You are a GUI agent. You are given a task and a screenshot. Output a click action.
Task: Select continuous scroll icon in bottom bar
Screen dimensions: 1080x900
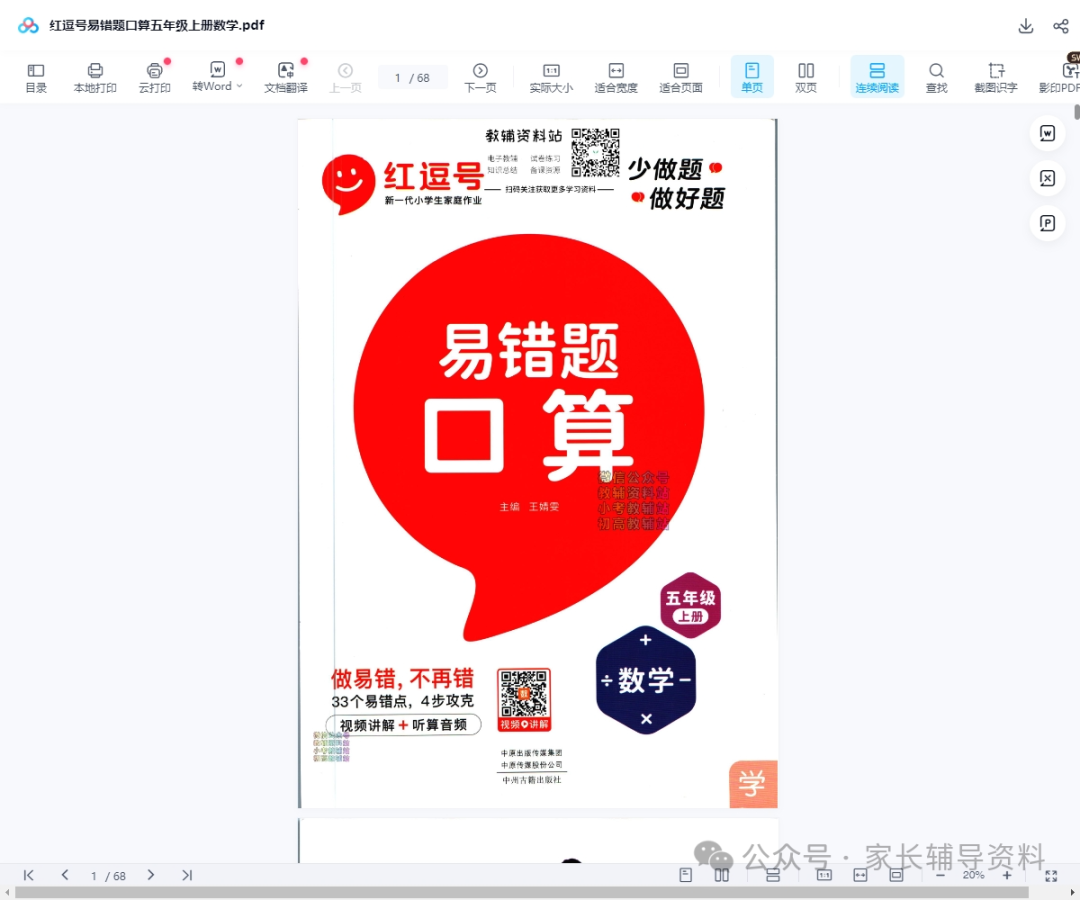[773, 875]
